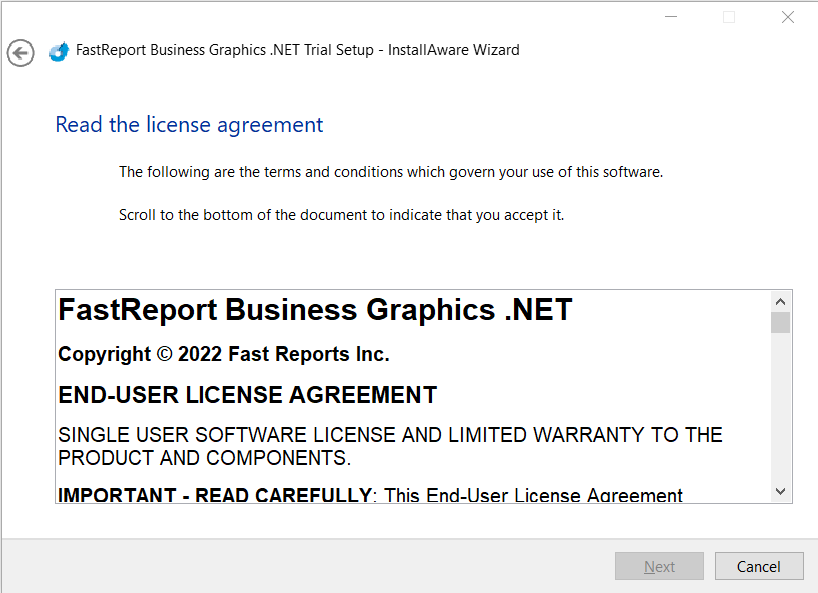Click the close window control
818x593 pixels.
[788, 17]
